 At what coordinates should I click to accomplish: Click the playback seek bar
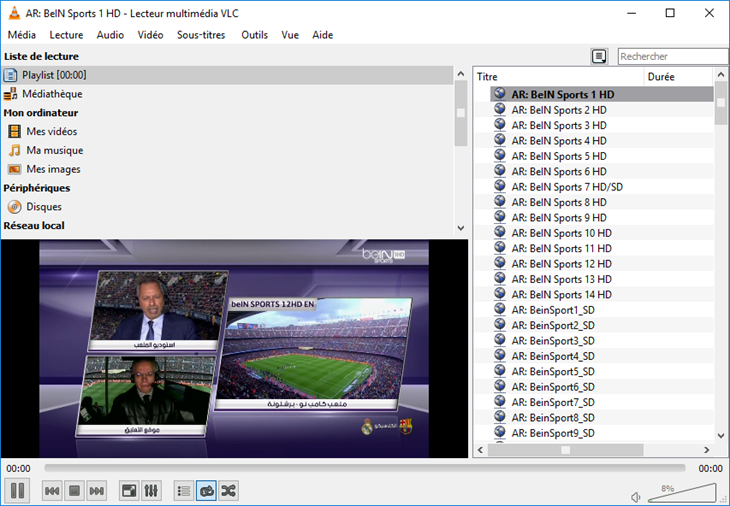click(x=365, y=467)
